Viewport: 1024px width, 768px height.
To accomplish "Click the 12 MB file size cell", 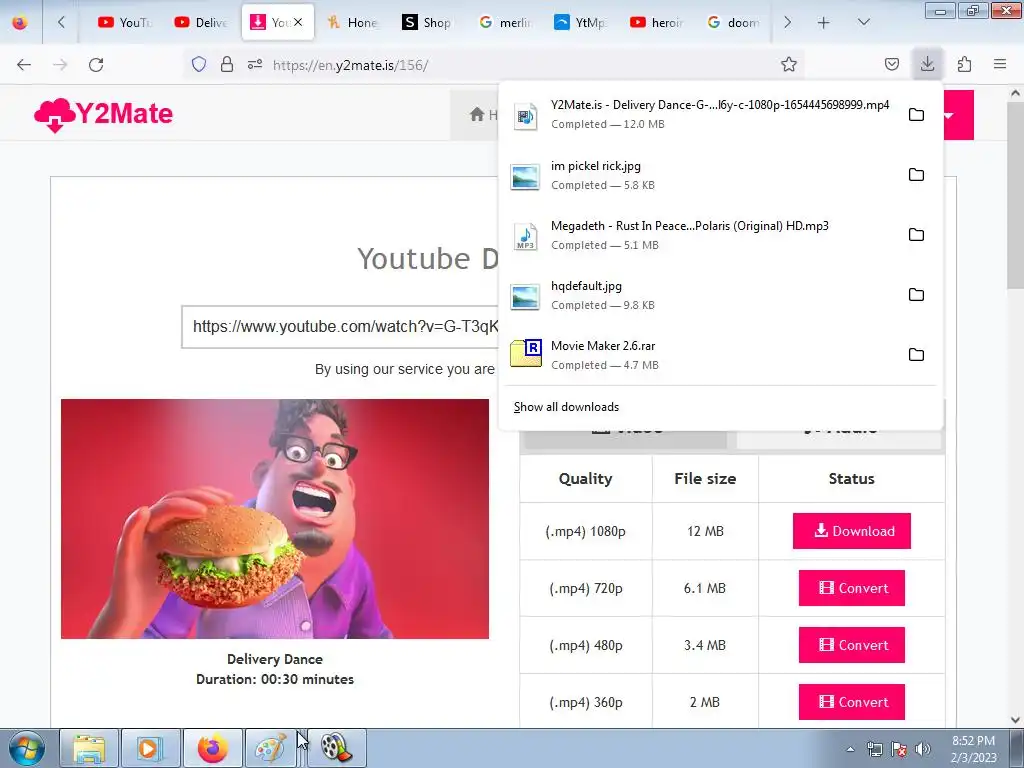I will (x=705, y=531).
